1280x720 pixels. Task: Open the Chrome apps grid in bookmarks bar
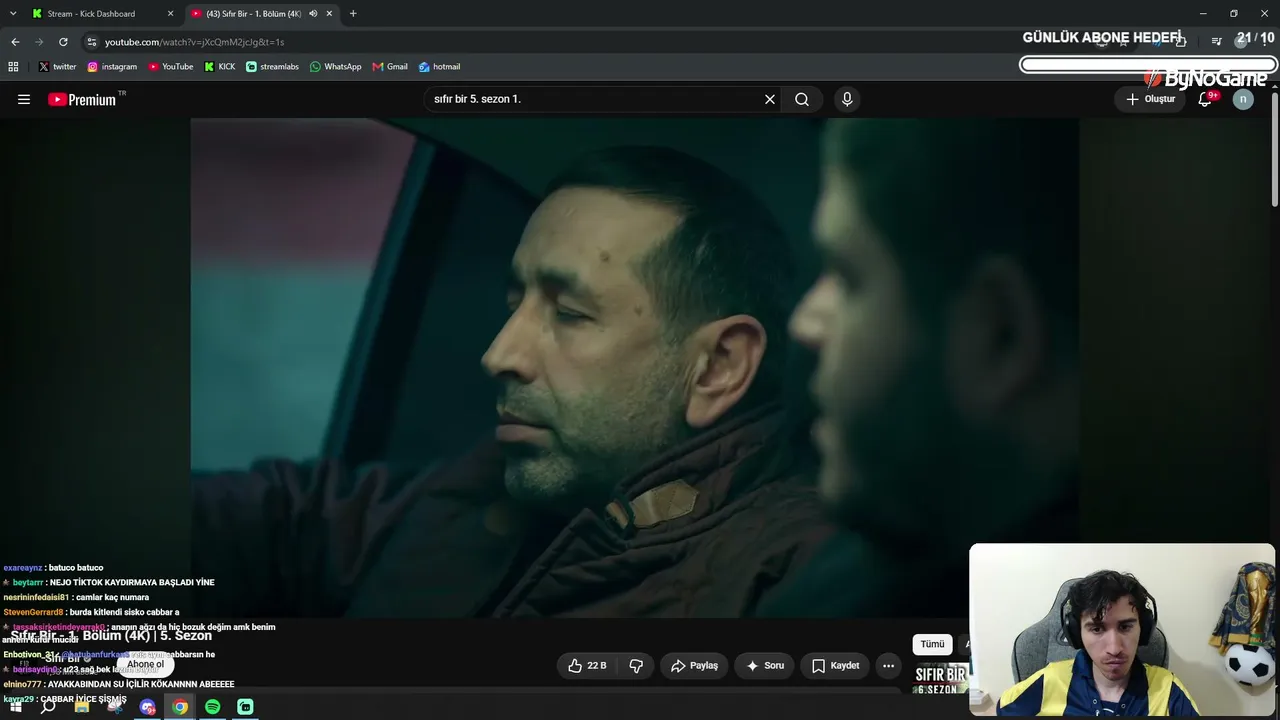pos(13,67)
